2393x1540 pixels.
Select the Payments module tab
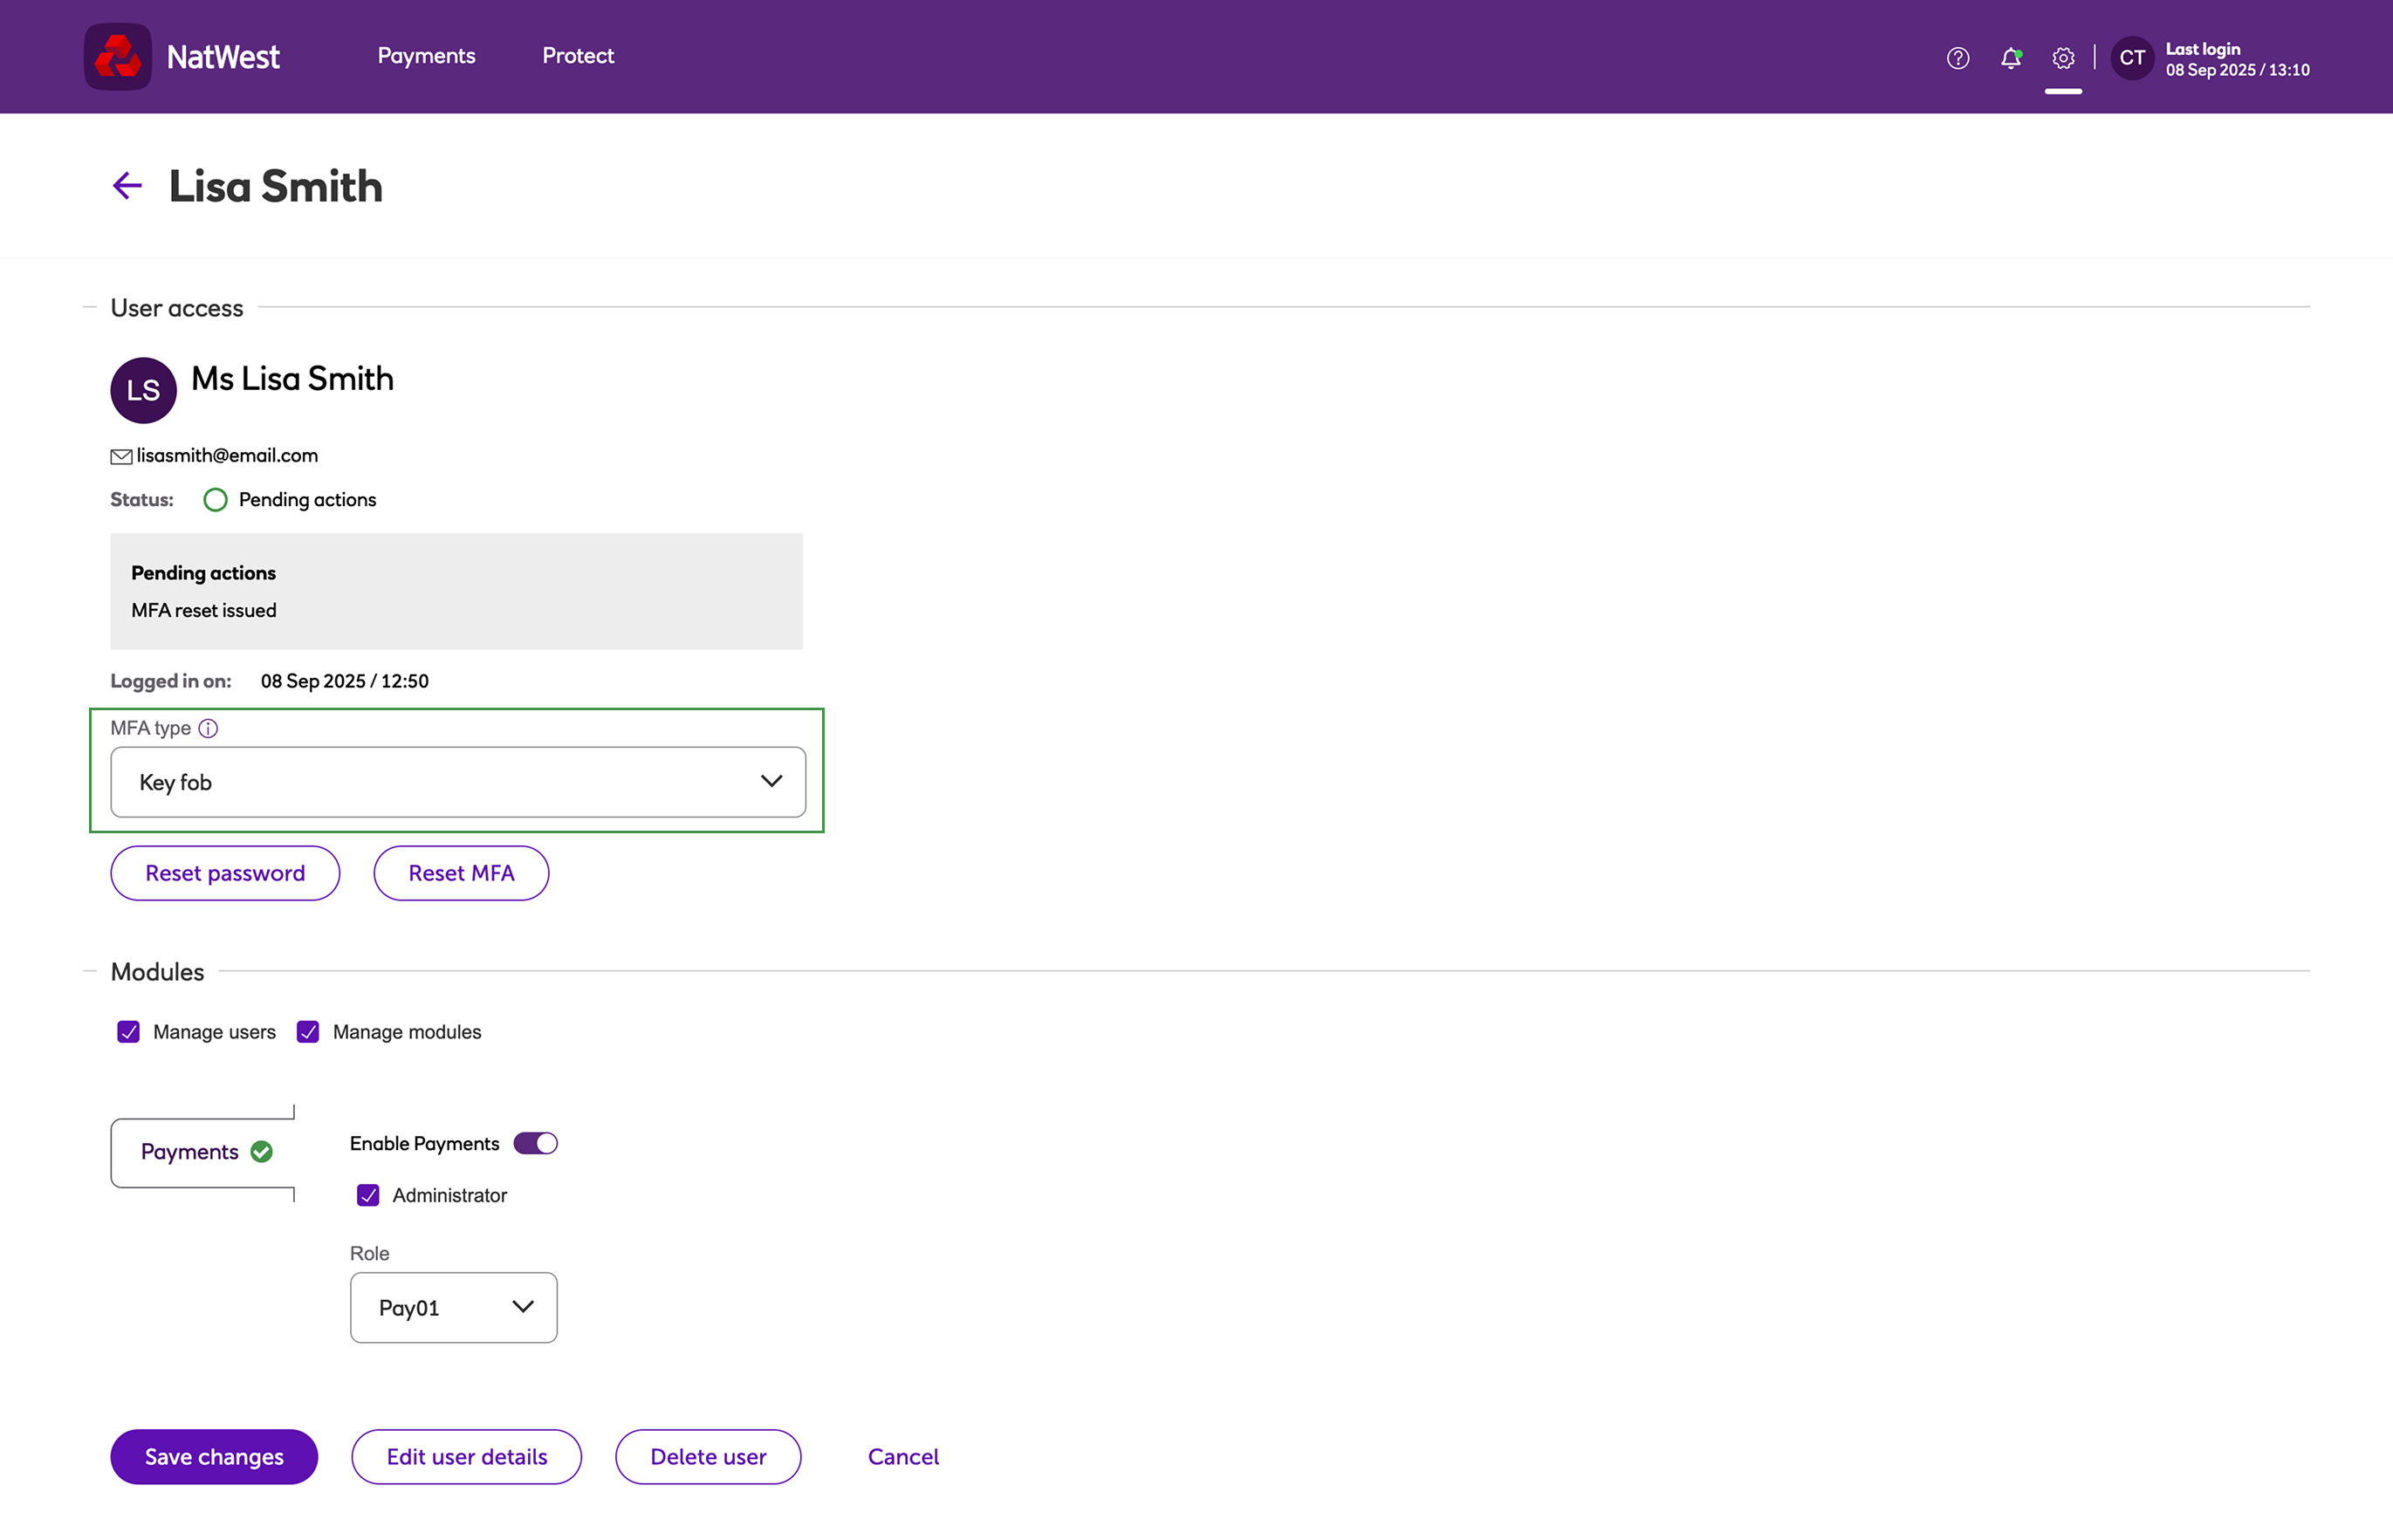coord(203,1152)
